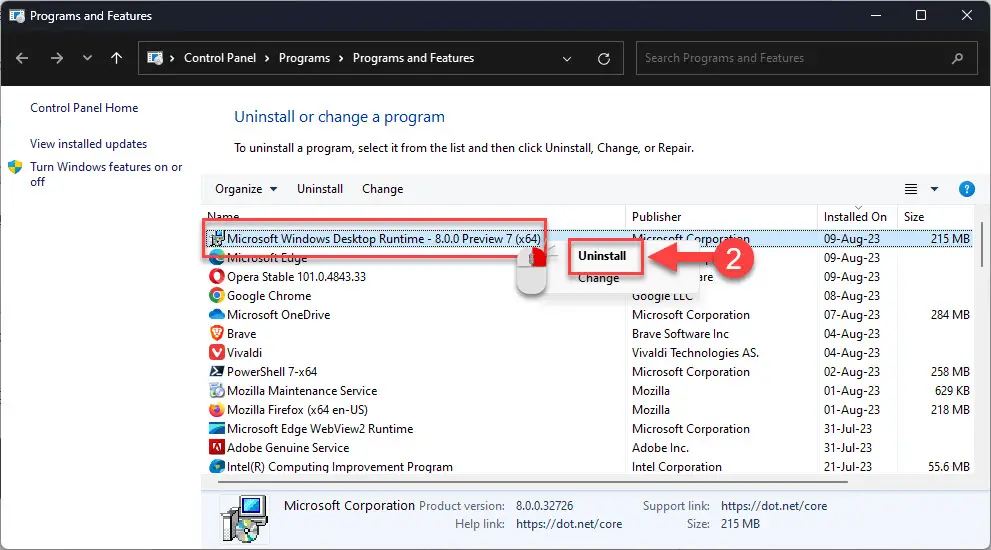Screen dimensions: 991x550
Task: Open Control Panel Home link
Action: pyautogui.click(x=84, y=108)
